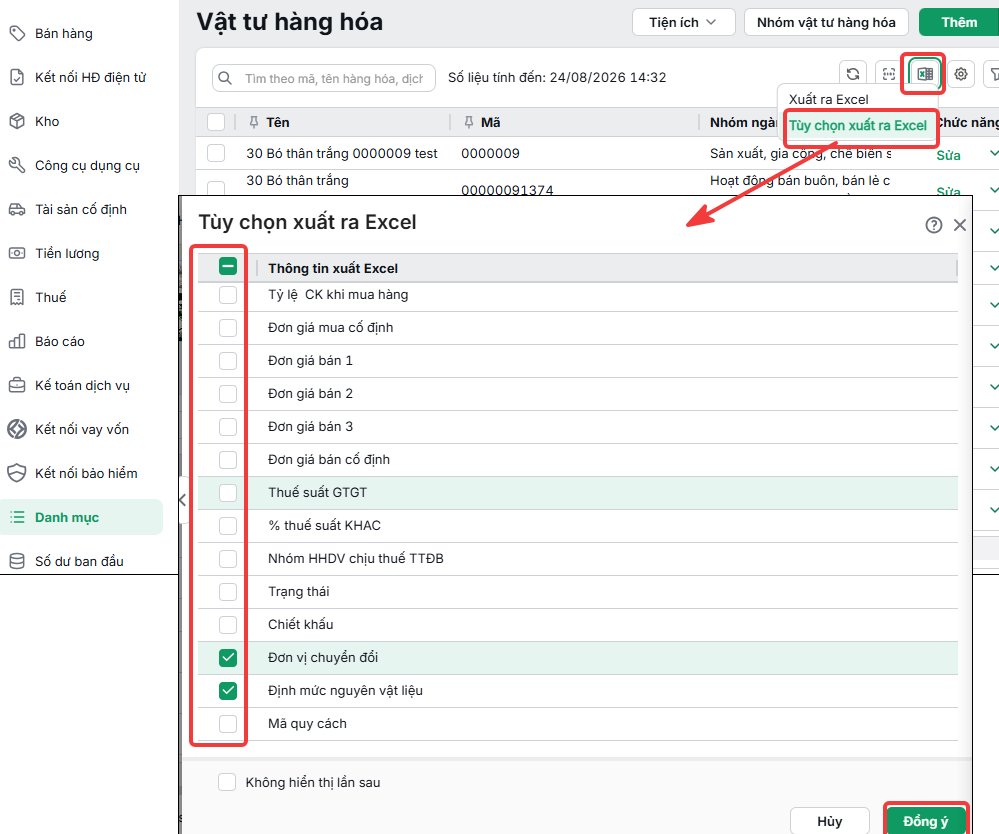Viewport: 999px width, 834px height.
Task: Expand the Tiện ích dropdown
Action: [683, 22]
